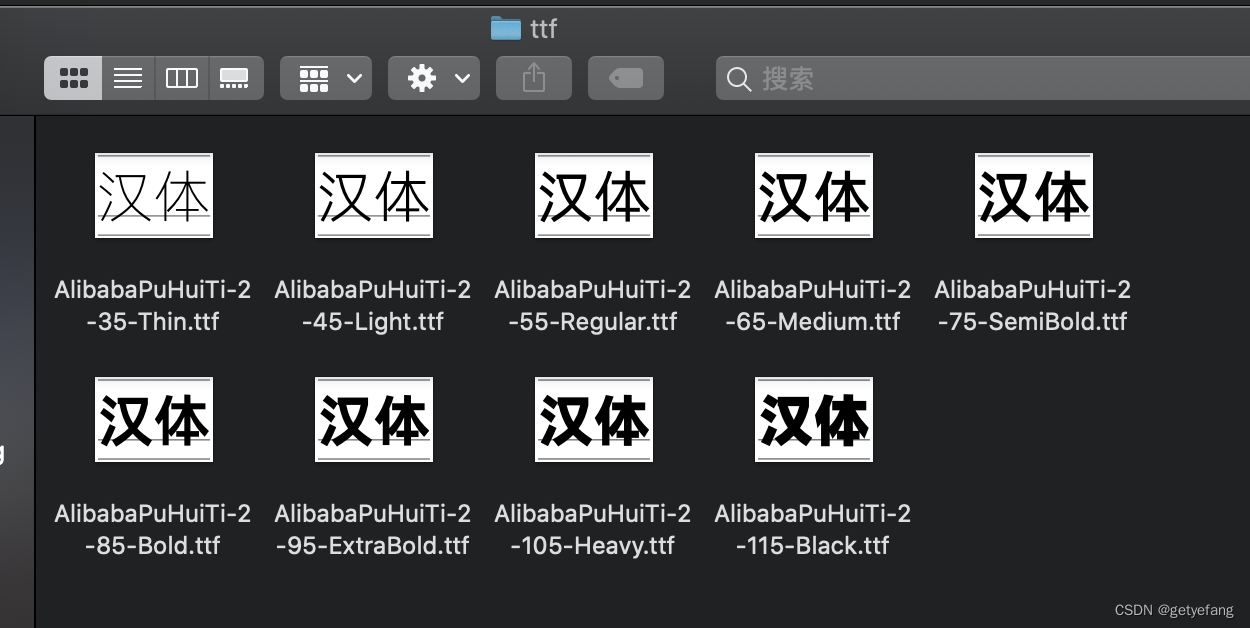Select the 35-Thin font thumbnail

[x=154, y=195]
